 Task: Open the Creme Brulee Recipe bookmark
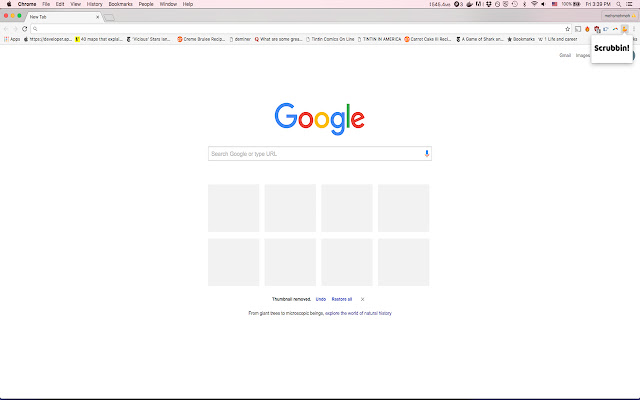click(201, 39)
